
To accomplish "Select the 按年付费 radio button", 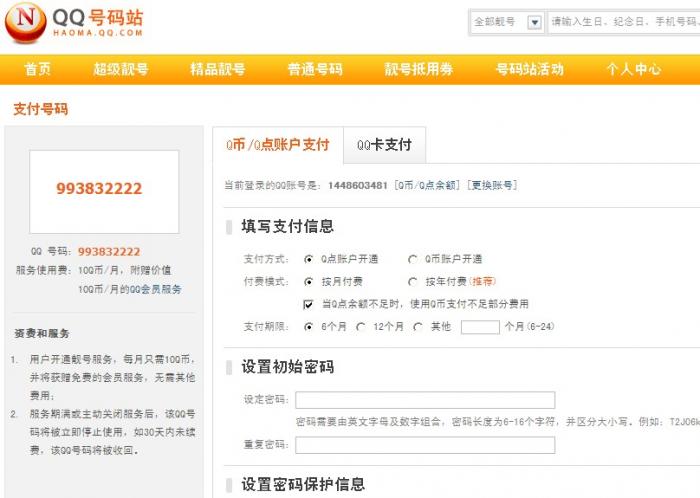I will pos(412,282).
